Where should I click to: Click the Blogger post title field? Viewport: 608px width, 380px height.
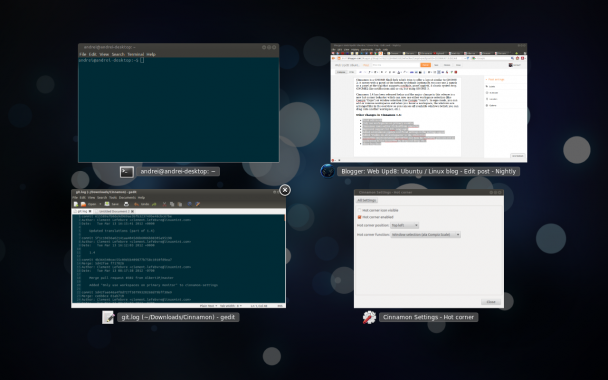point(396,65)
